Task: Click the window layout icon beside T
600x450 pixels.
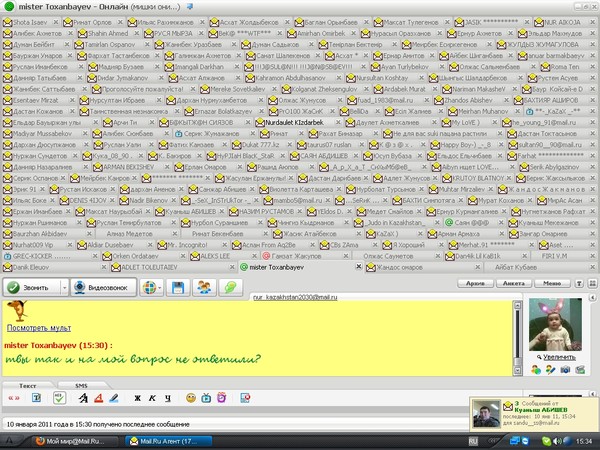Action: [592, 283]
